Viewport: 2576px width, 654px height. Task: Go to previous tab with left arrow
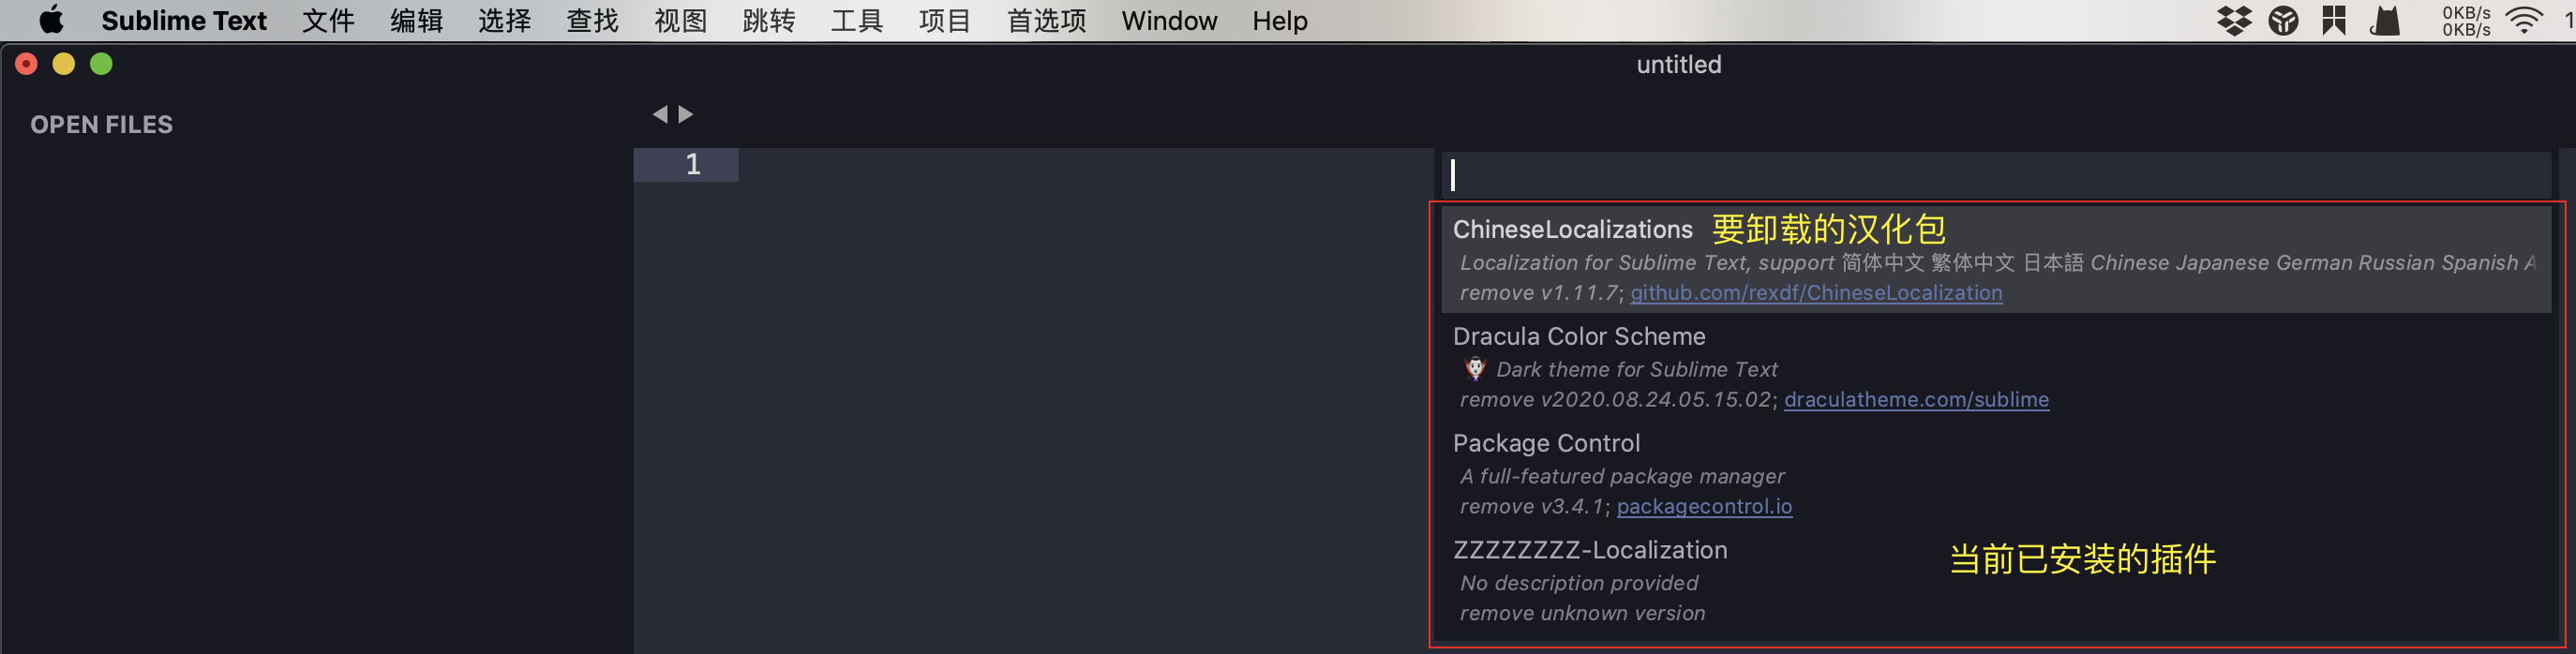tap(660, 114)
